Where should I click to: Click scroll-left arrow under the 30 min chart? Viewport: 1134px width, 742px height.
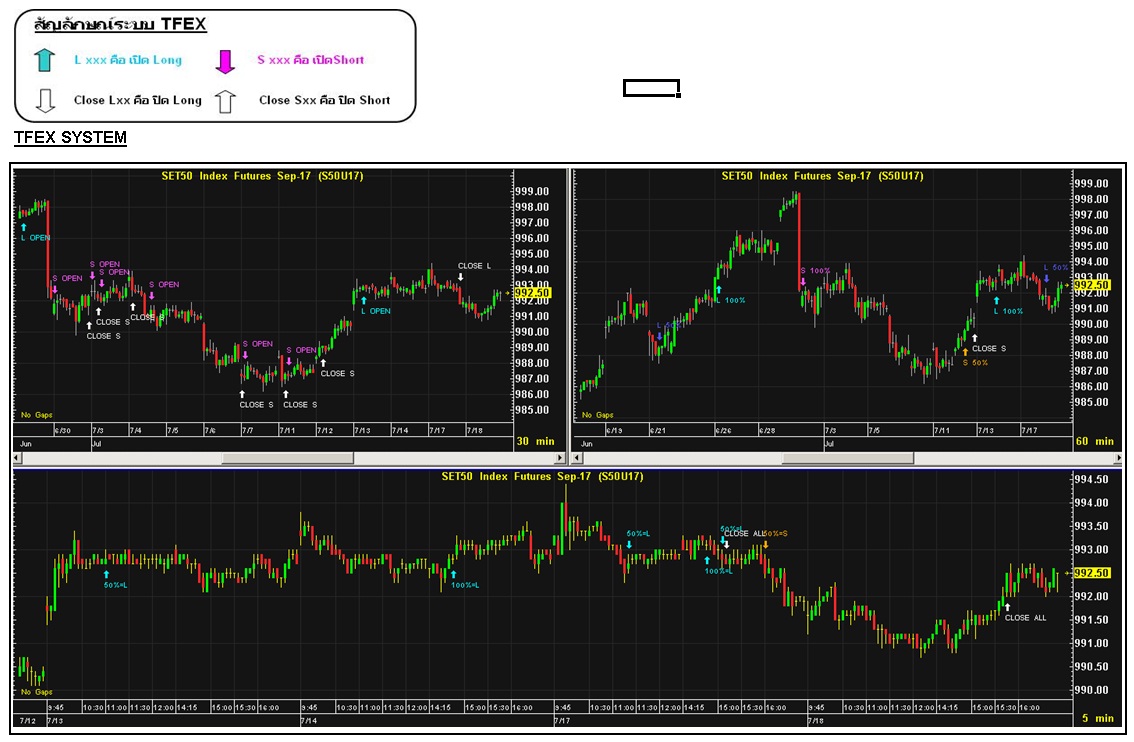17,458
